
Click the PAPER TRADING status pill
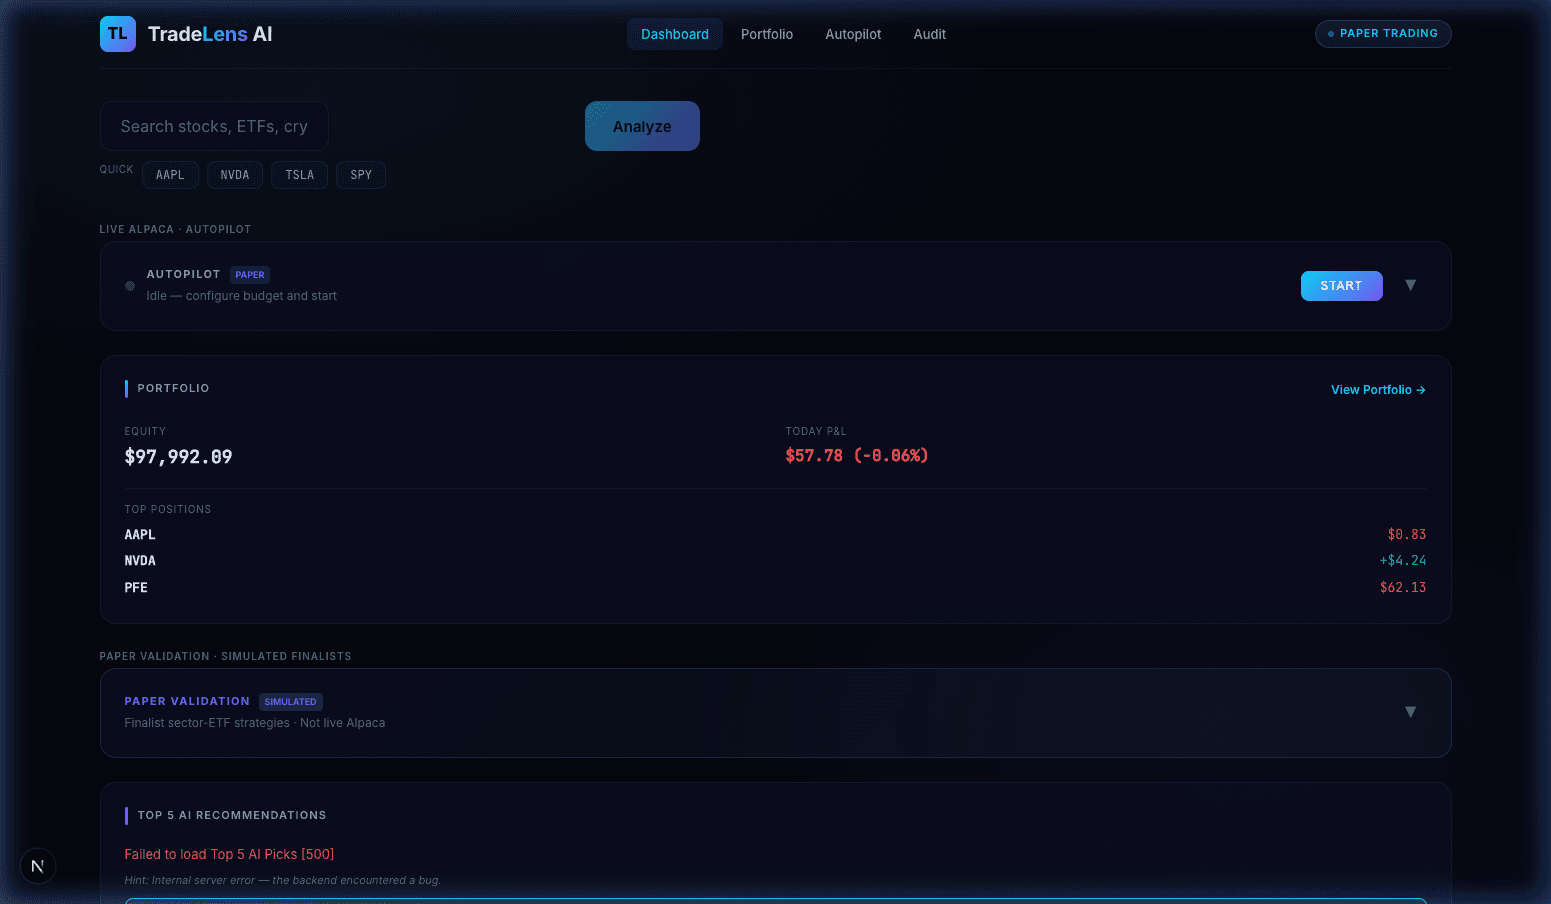point(1383,33)
